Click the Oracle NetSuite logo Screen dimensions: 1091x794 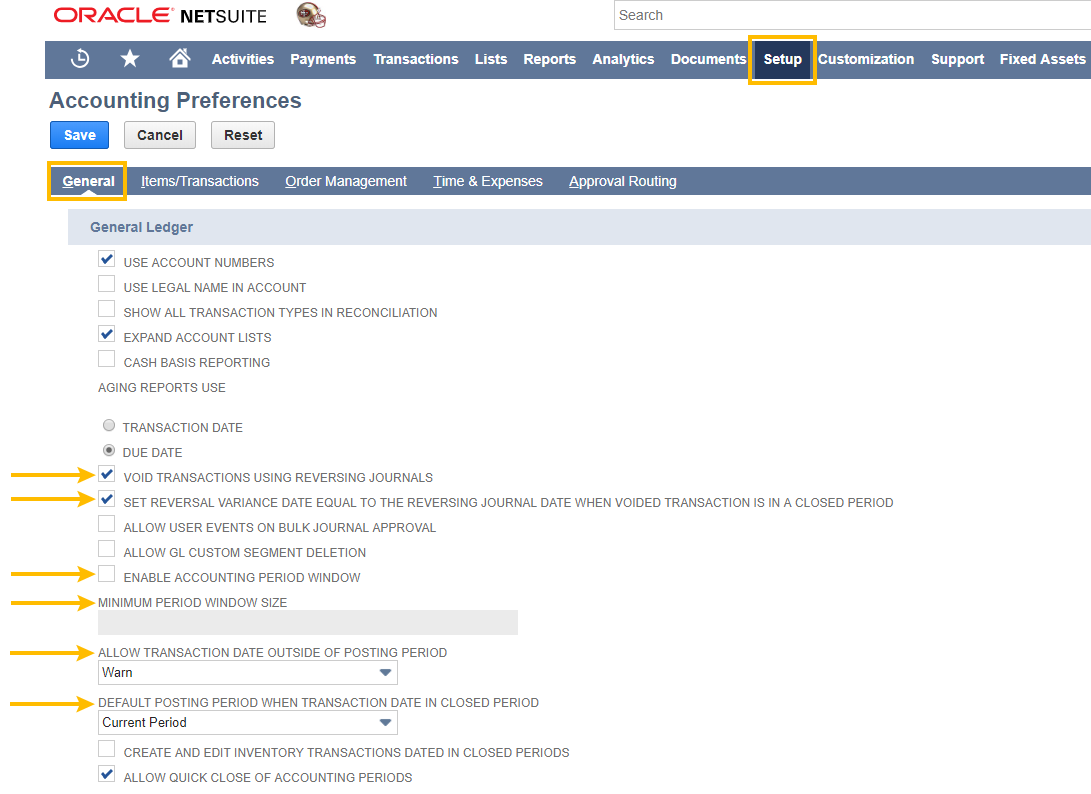pyautogui.click(x=160, y=16)
